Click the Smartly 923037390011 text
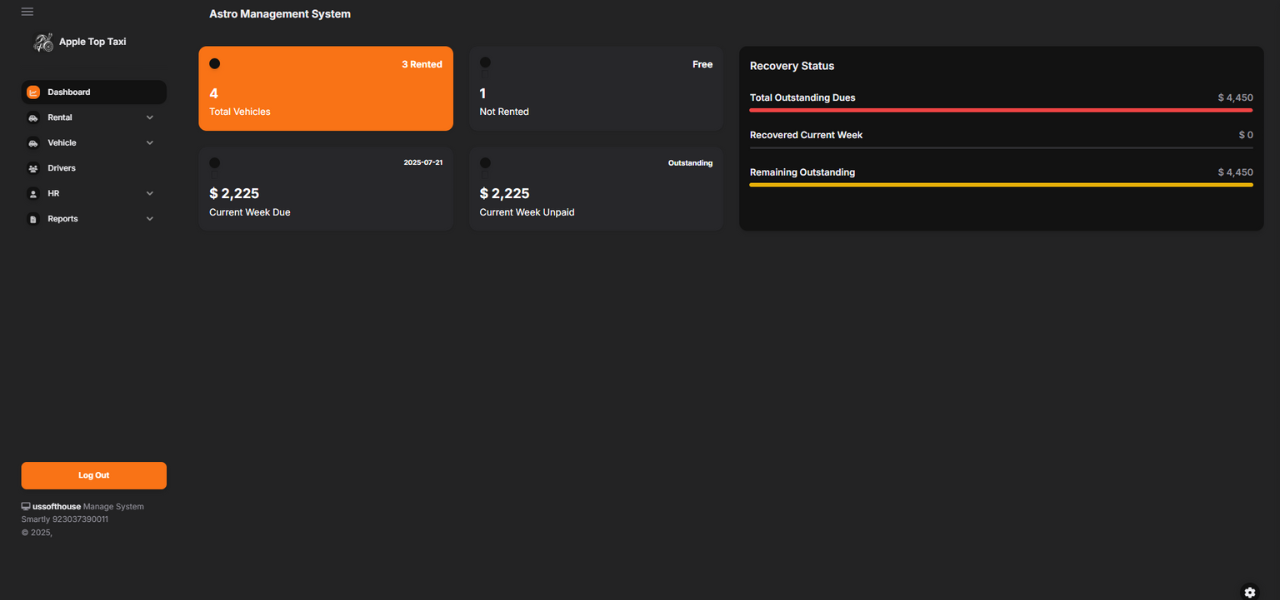The image size is (1280, 600). click(65, 519)
